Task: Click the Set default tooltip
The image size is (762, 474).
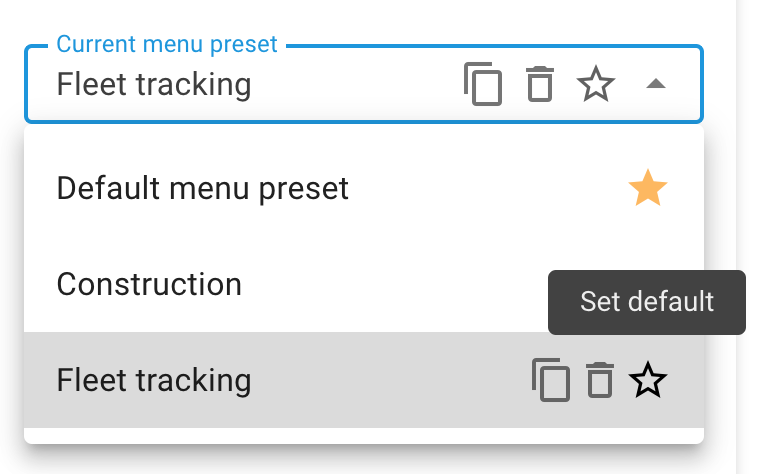Action: (647, 302)
